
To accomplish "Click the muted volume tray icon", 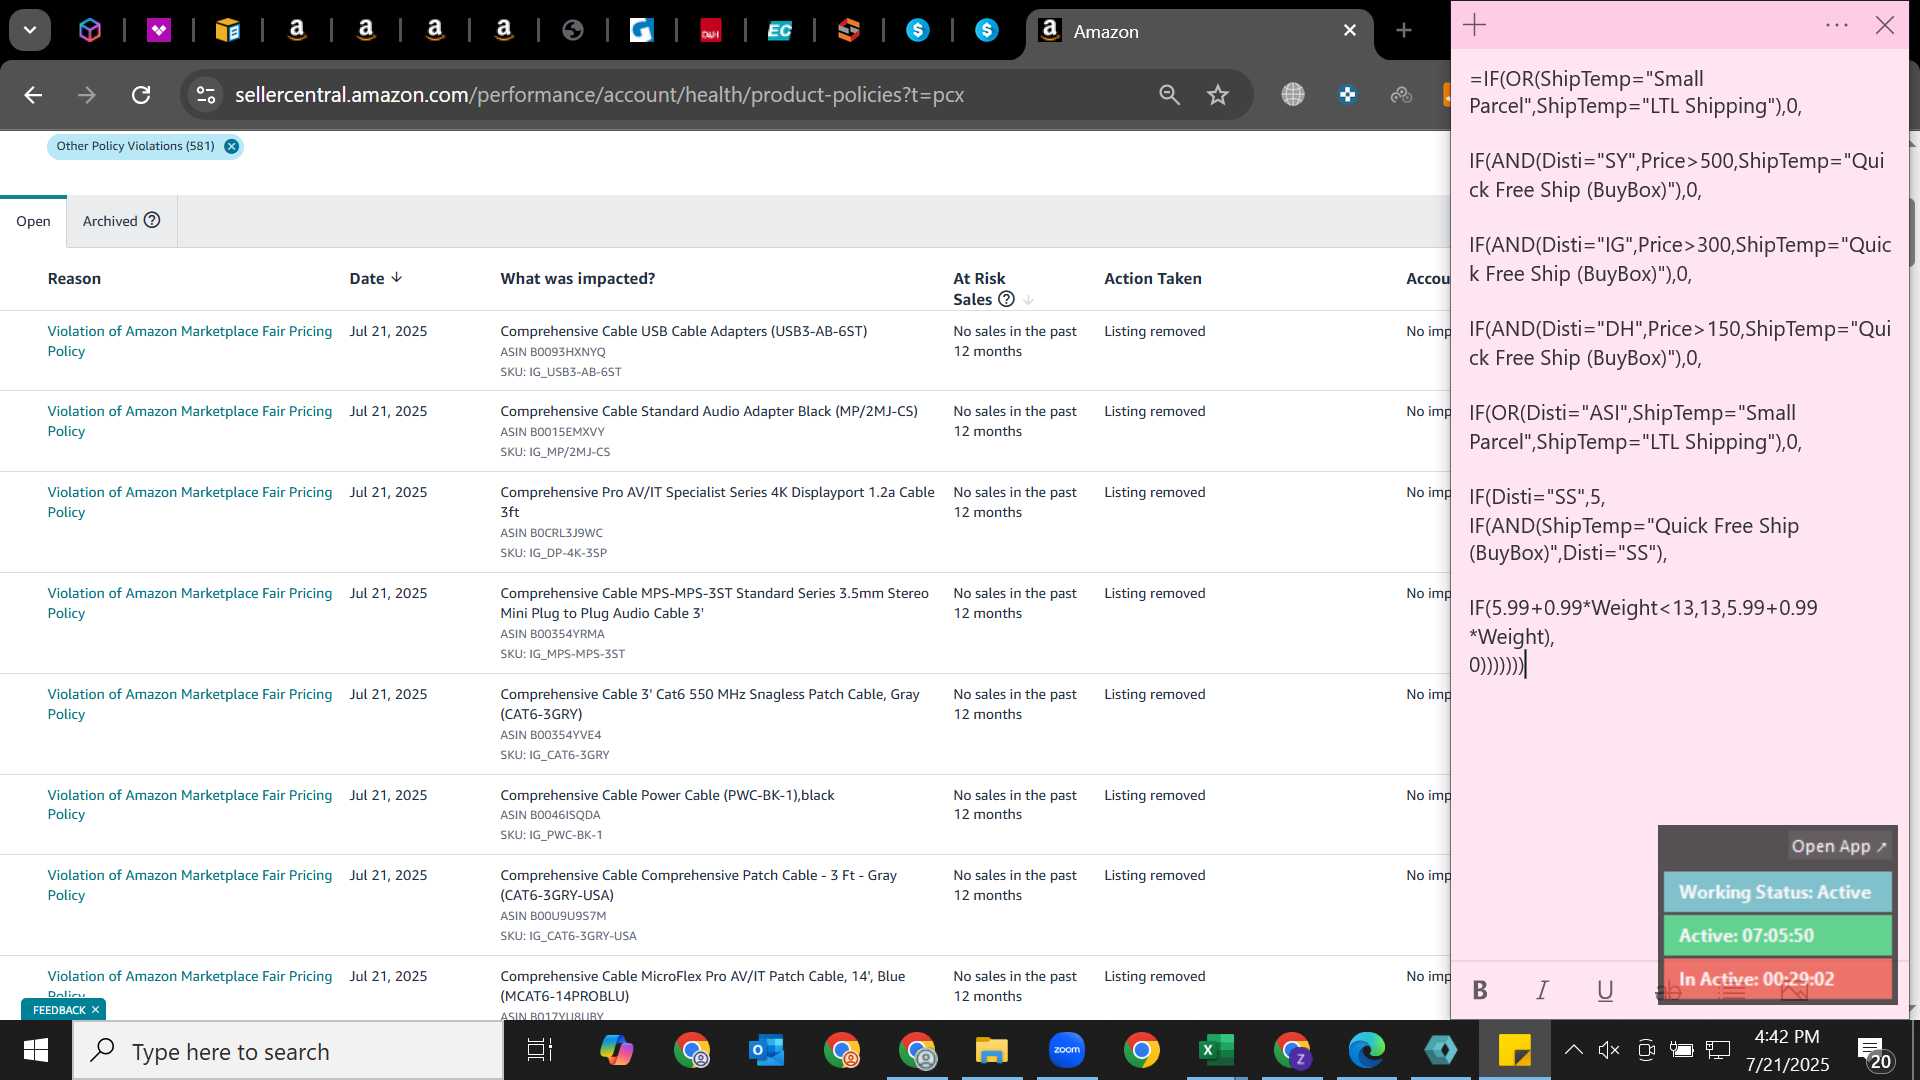I will click(x=1608, y=1050).
